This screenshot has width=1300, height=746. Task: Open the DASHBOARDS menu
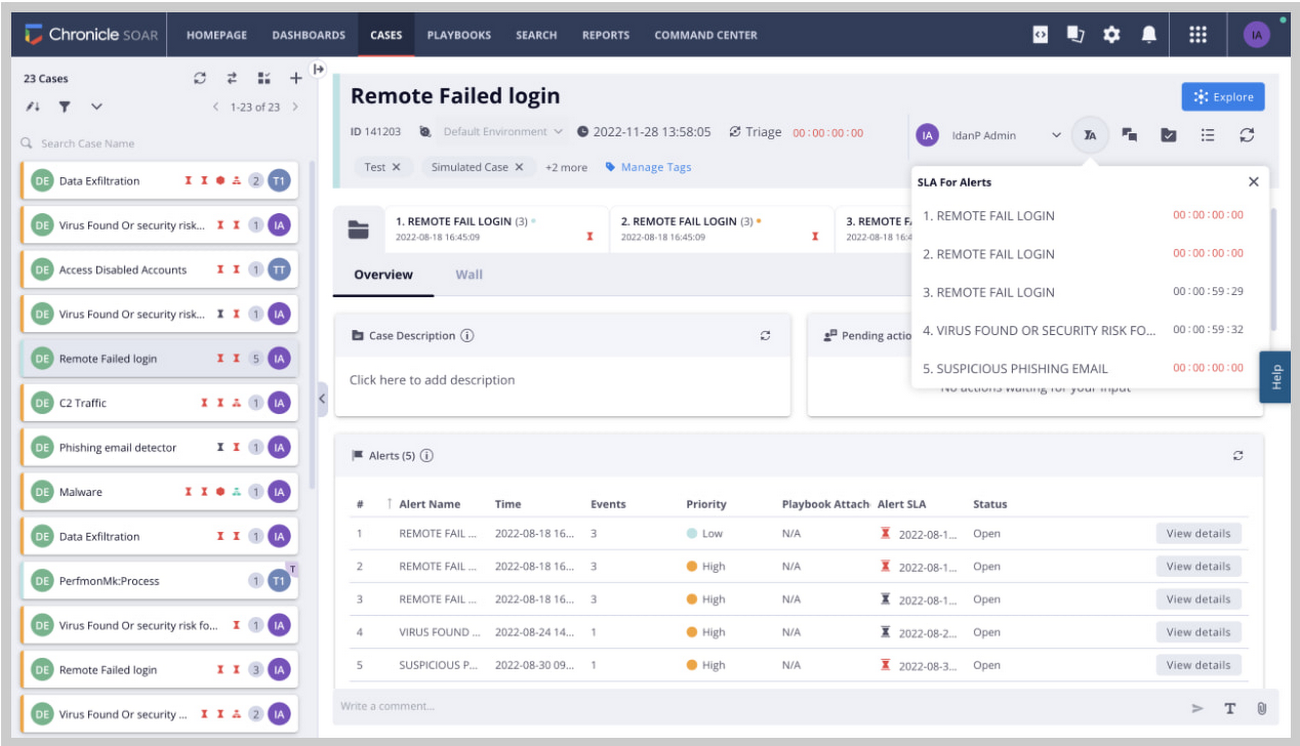[x=309, y=35]
